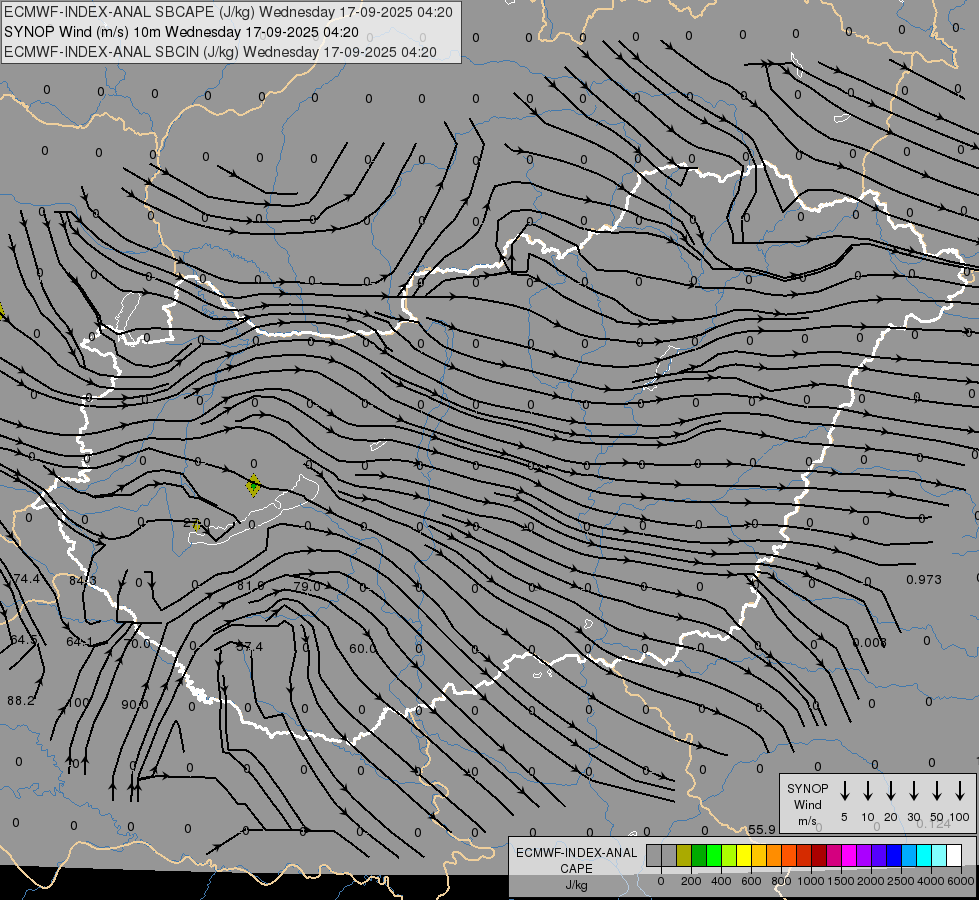Click the 5 m/s wind arrow in legend
Screen dimensions: 979x900
pyautogui.click(x=844, y=791)
